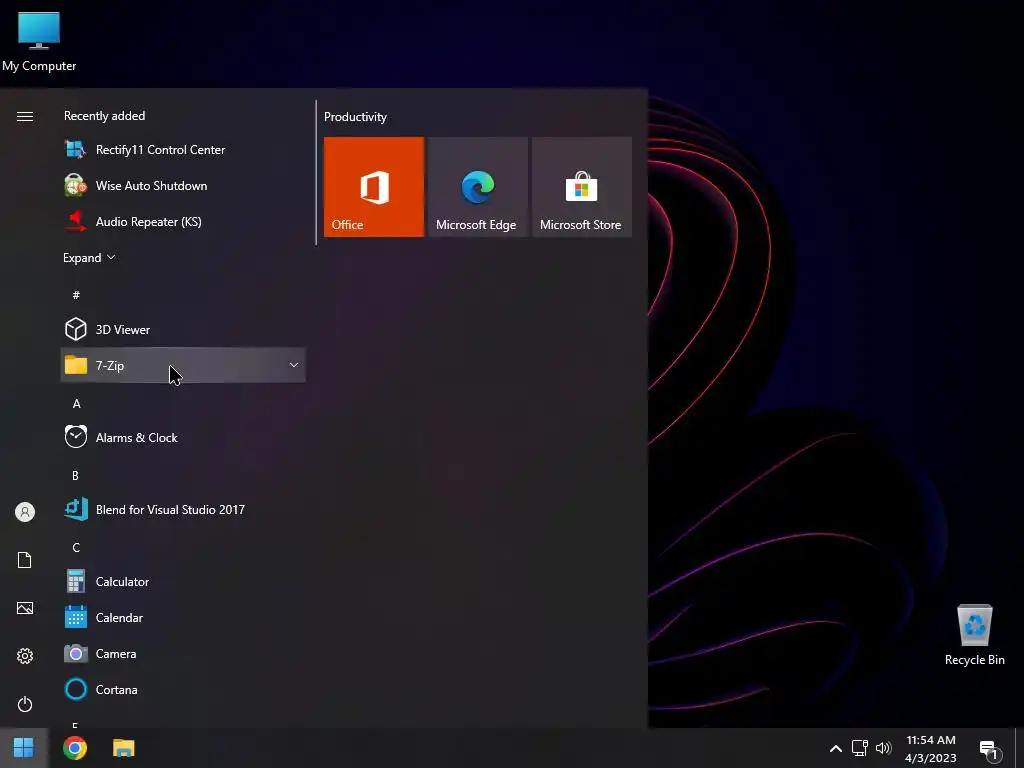This screenshot has width=1024, height=768.
Task: Click the # letter header
Action: [76, 295]
